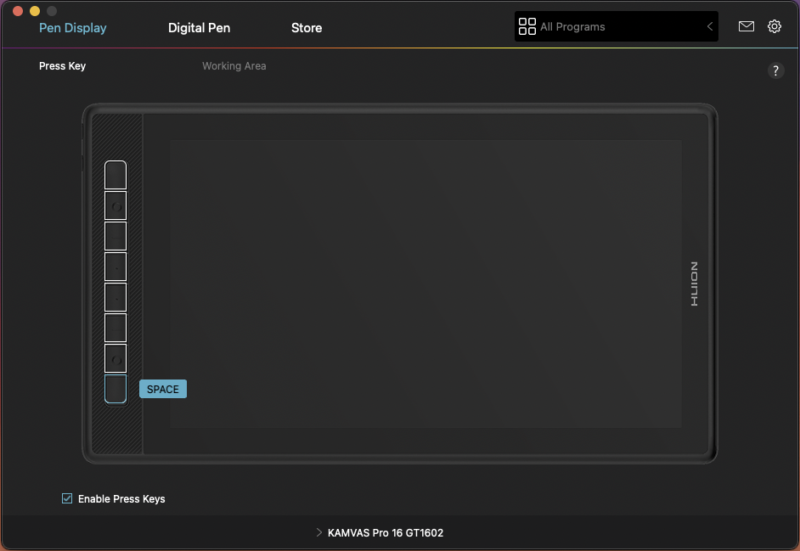Image resolution: width=800 pixels, height=551 pixels.
Task: Open settings via the gear icon
Action: (774, 26)
